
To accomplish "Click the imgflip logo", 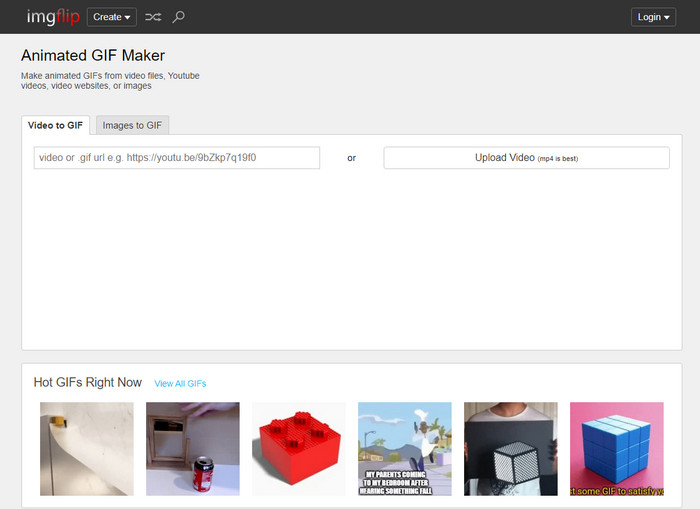I will (x=53, y=17).
